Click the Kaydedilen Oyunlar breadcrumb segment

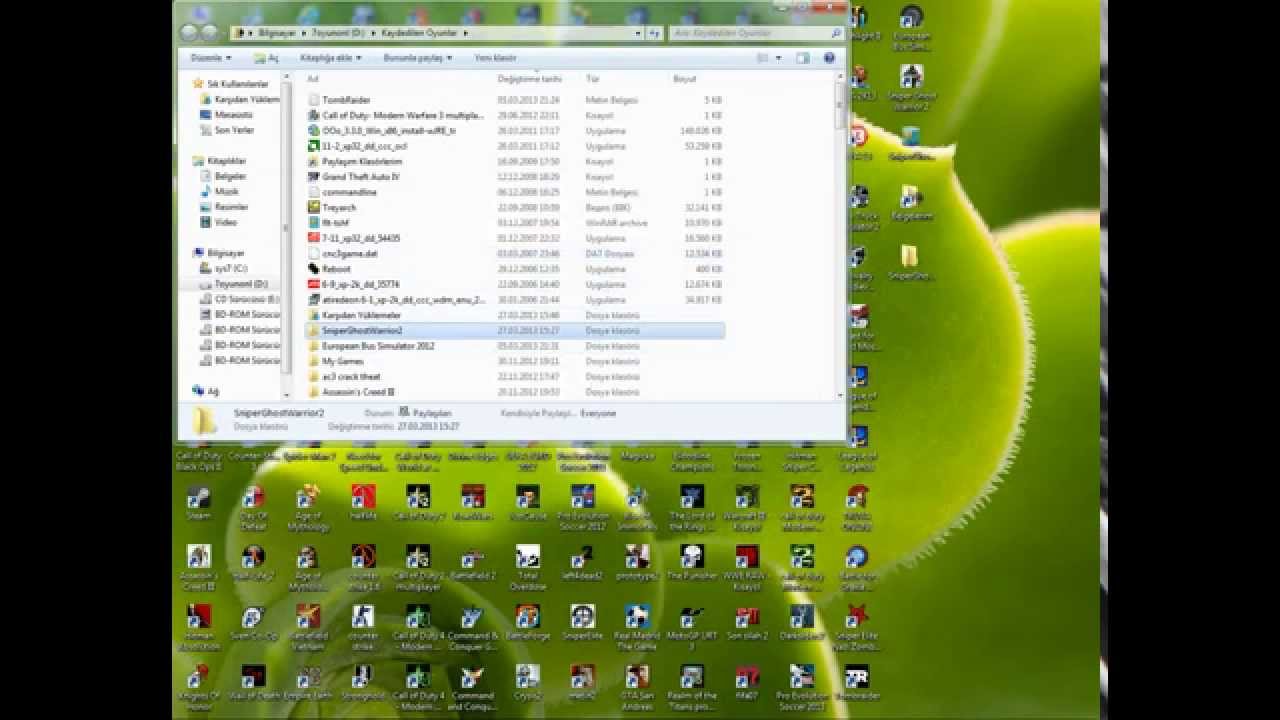[x=419, y=33]
